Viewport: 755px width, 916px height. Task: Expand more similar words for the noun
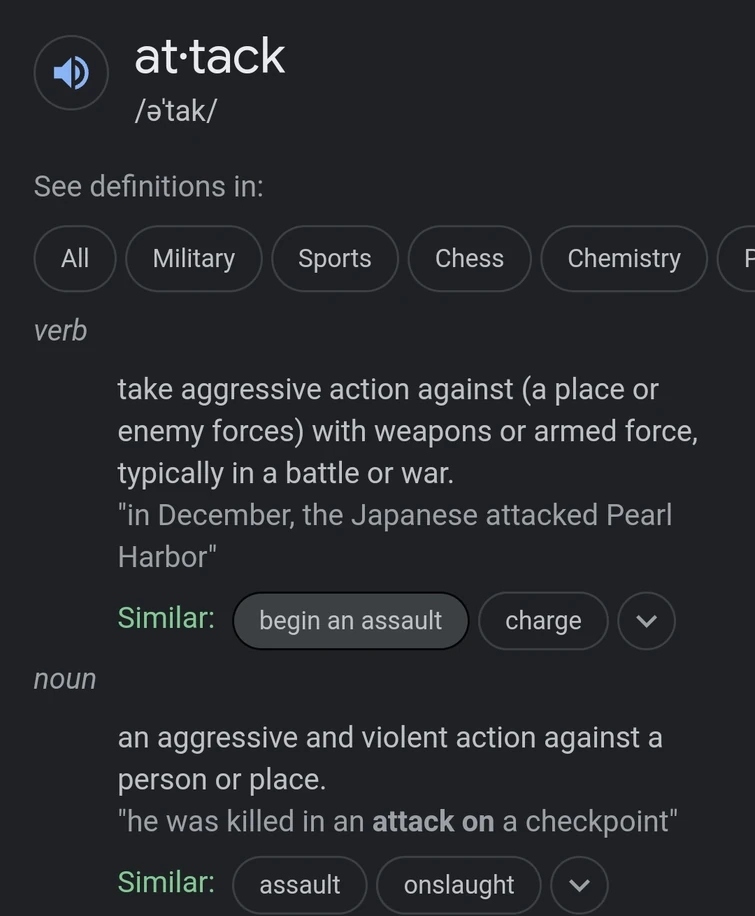(579, 885)
